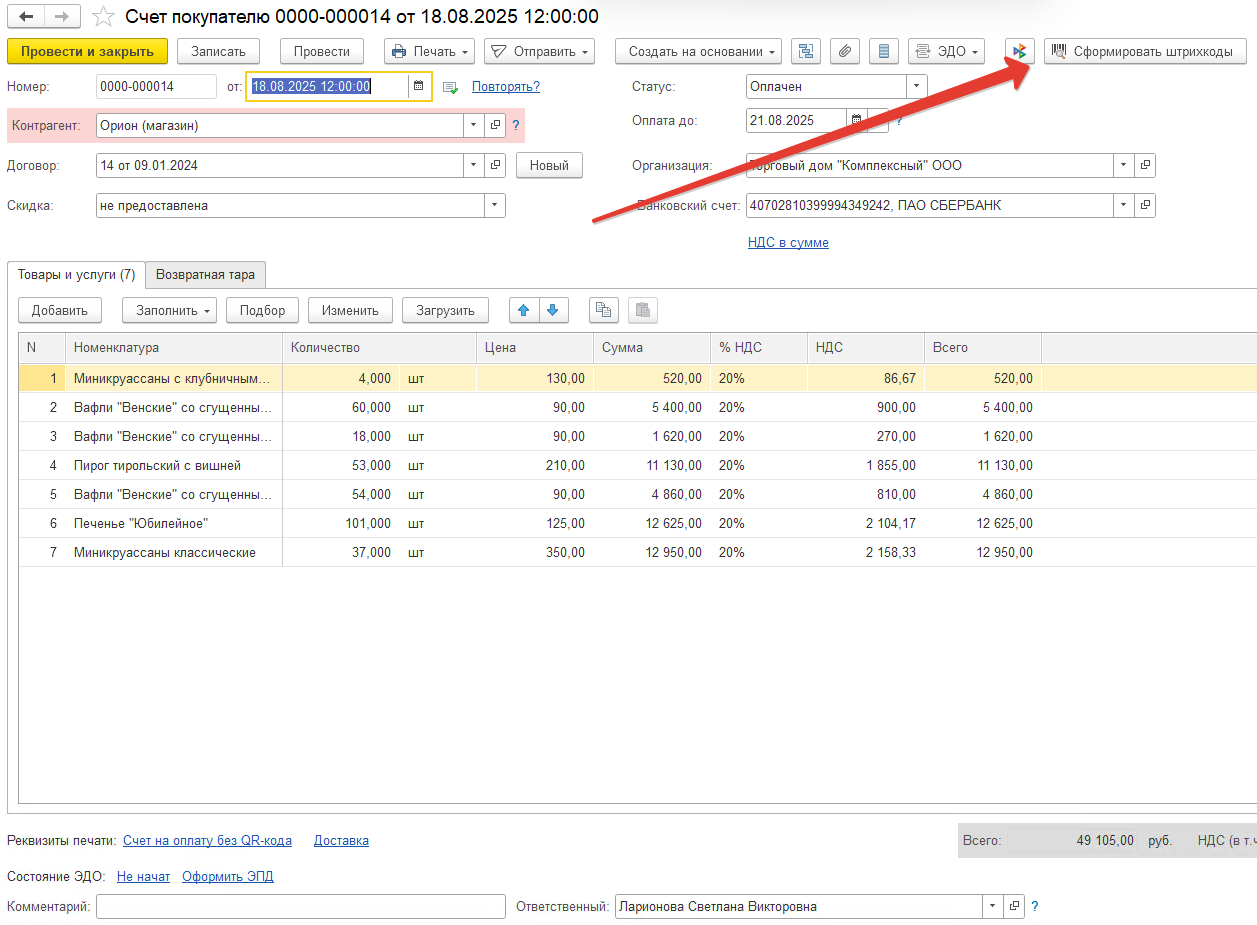Expand the Статус dropdown showing Оплачен
The height and width of the screenshot is (925, 1257).
[x=916, y=87]
